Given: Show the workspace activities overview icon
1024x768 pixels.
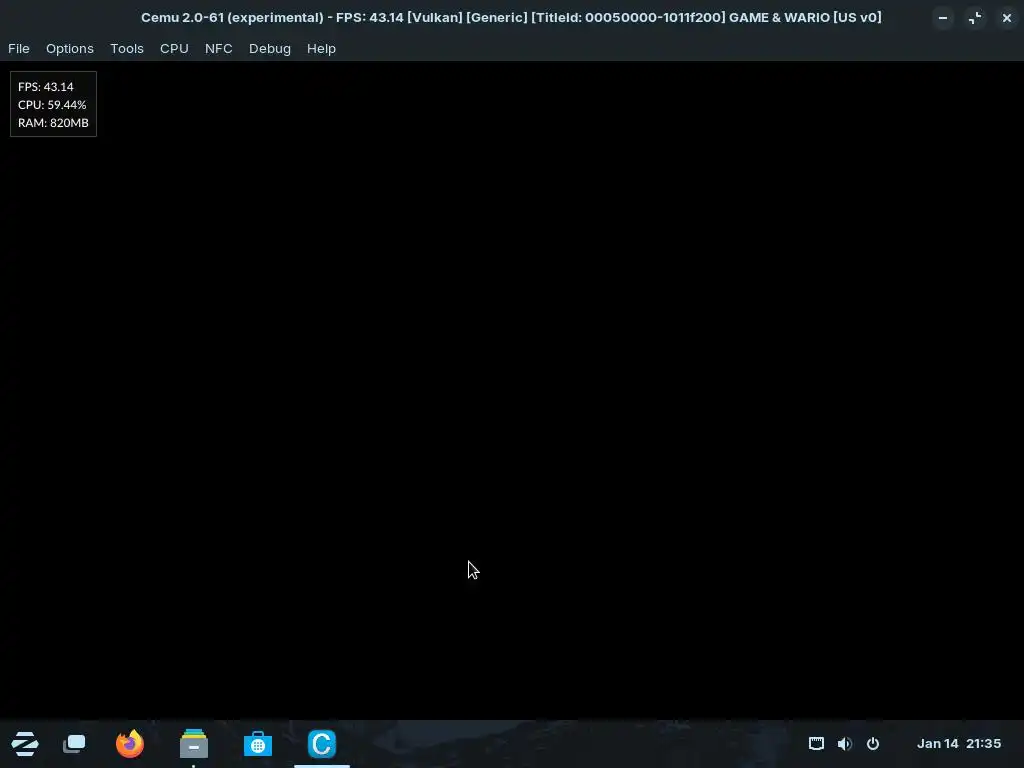Looking at the screenshot, I should [74, 743].
